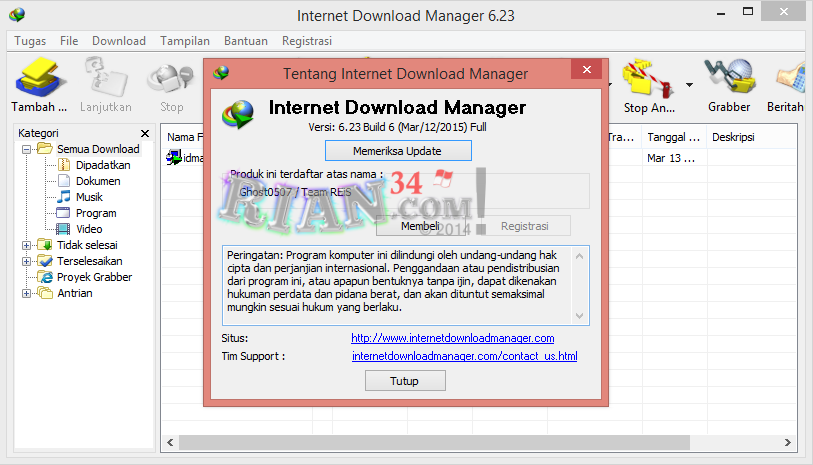Viewport: 813px width, 465px height.
Task: Select the Dokumen category icon
Action: click(64, 181)
